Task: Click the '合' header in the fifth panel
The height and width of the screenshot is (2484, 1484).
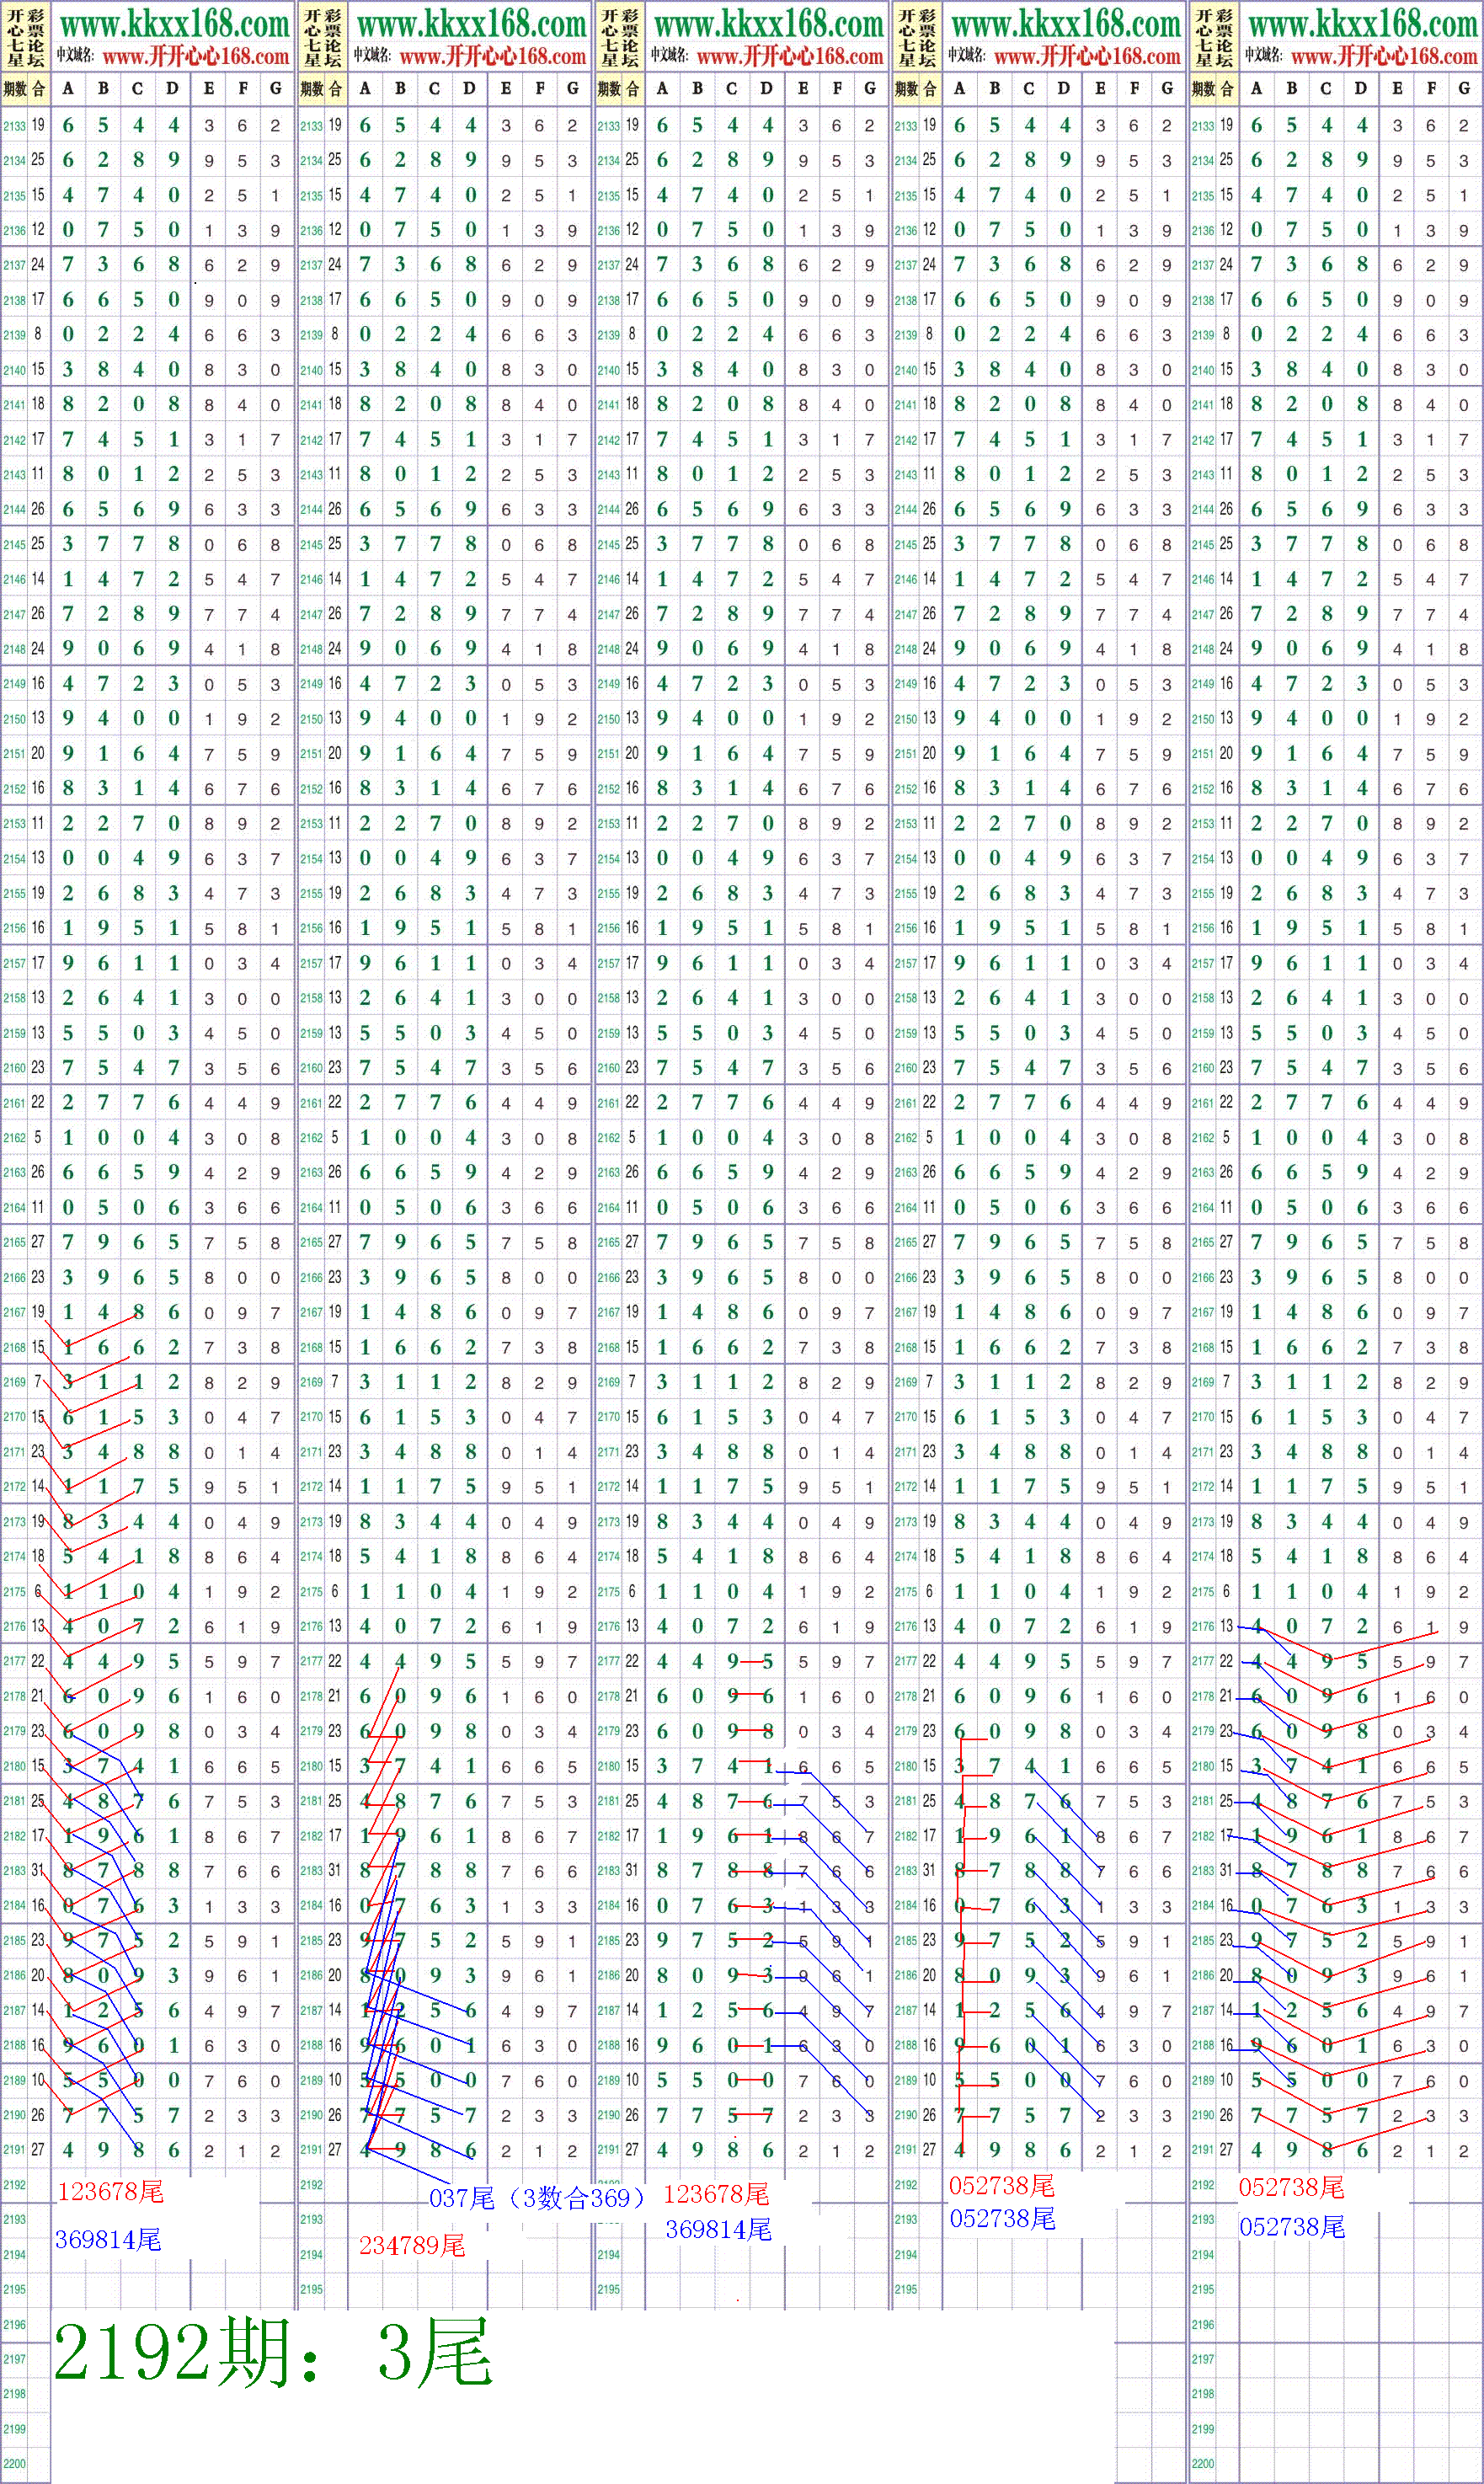Action: [x=1227, y=90]
